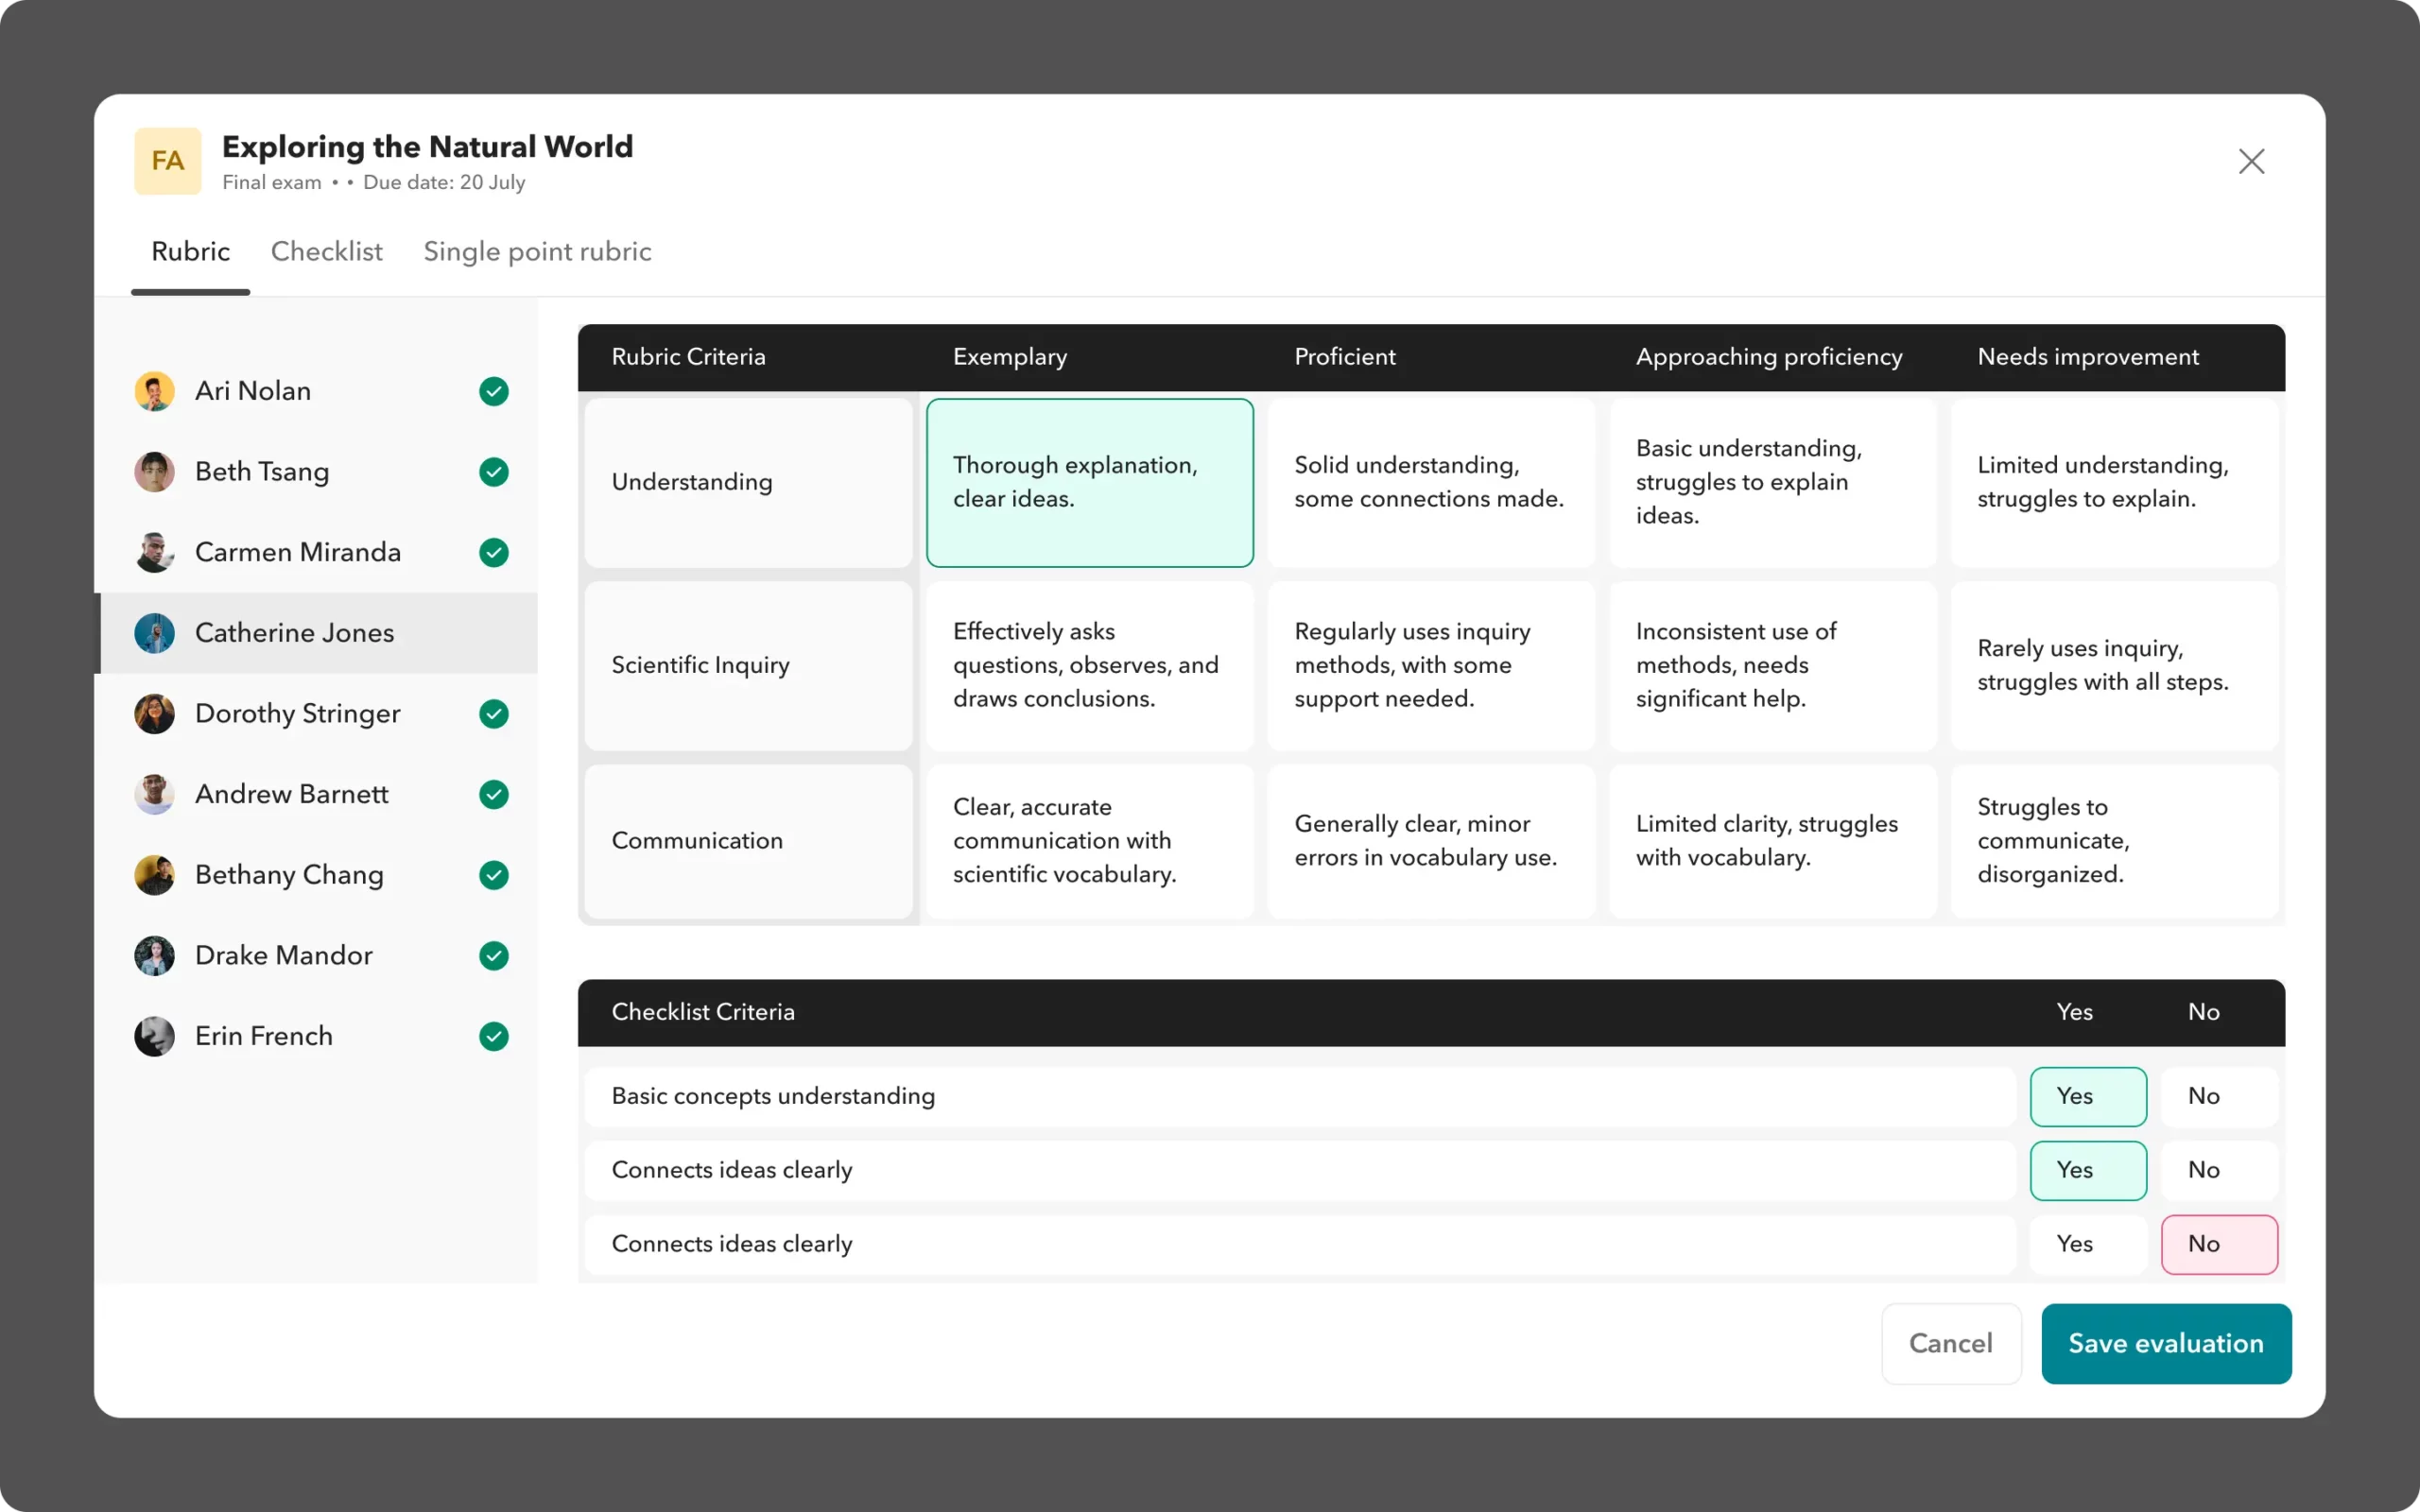Switch to the Single point rubric tab
The height and width of the screenshot is (1512, 2420).
[x=537, y=250]
